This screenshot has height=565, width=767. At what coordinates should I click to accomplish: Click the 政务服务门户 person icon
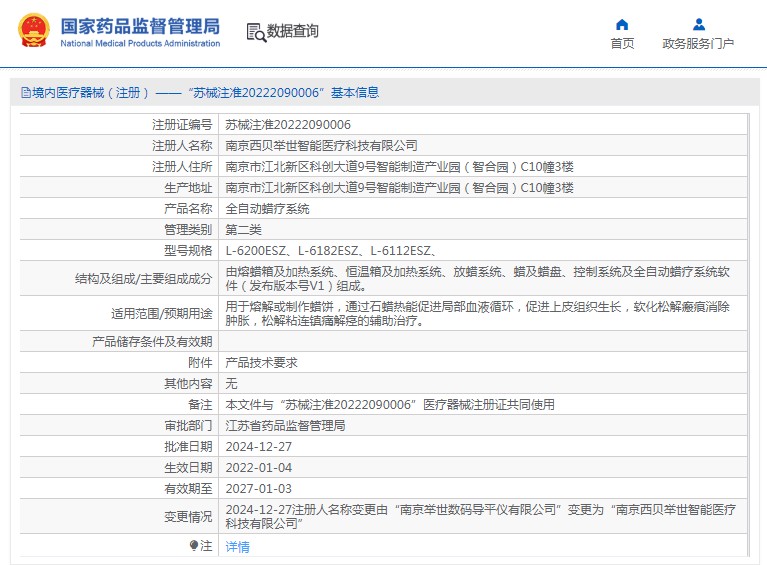(698, 24)
